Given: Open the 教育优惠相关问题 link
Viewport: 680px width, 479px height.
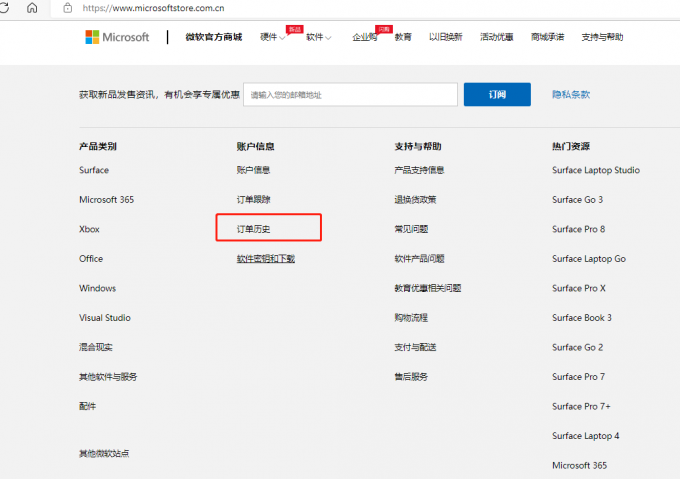Looking at the screenshot, I should tap(427, 288).
